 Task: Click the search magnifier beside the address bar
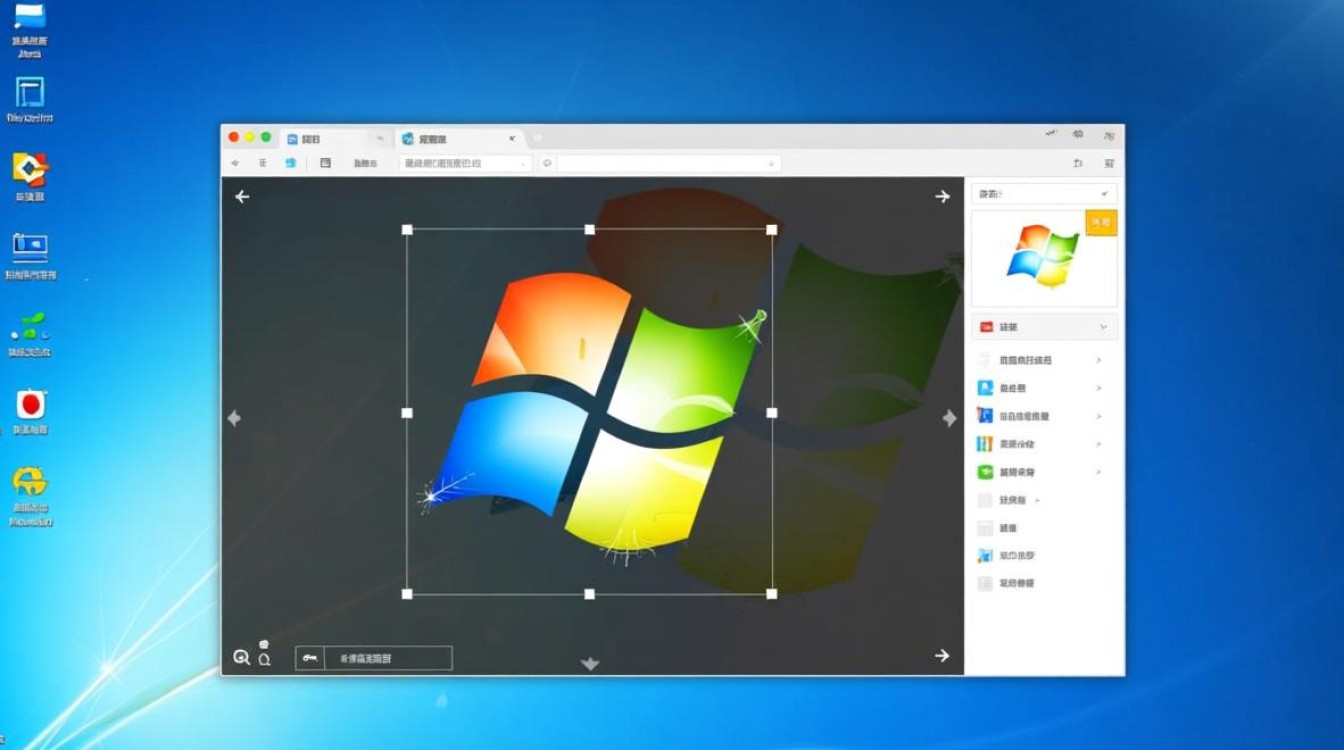[x=547, y=162]
